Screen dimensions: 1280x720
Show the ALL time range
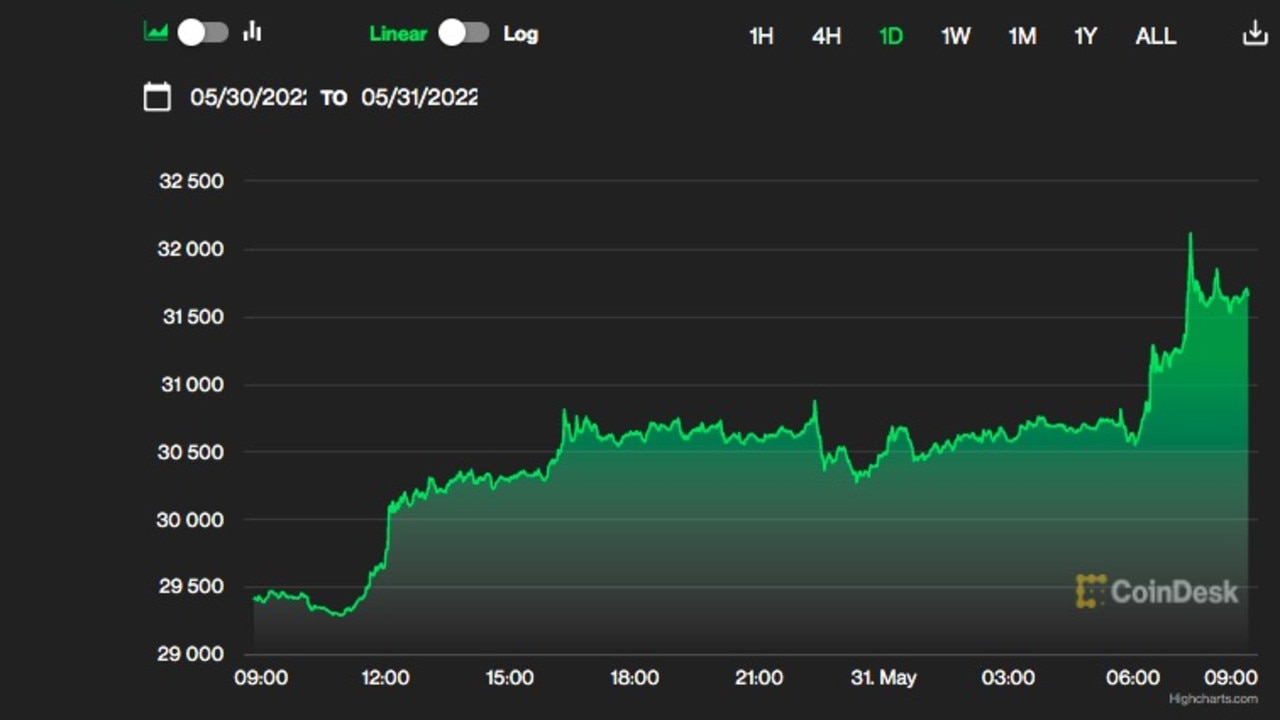point(1156,36)
